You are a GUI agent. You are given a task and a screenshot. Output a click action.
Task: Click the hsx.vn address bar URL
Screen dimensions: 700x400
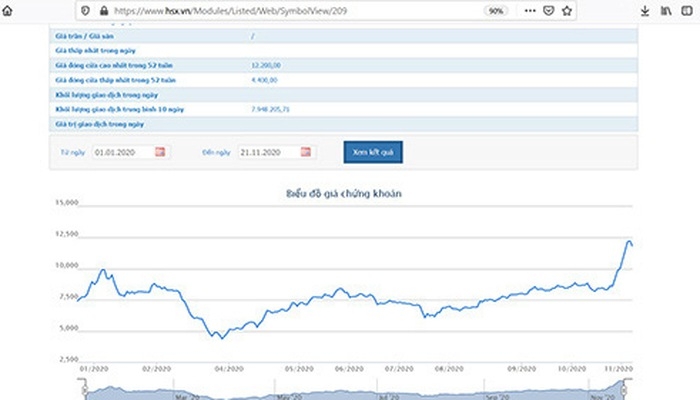230,11
